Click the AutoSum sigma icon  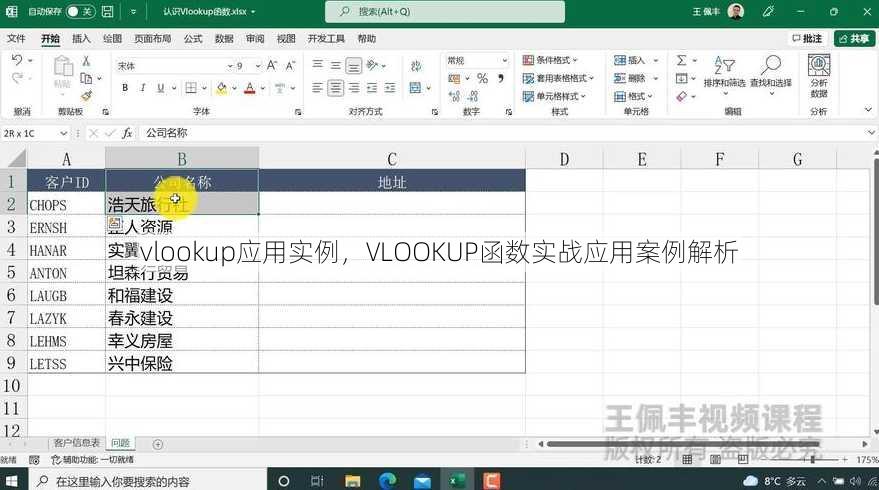681,60
